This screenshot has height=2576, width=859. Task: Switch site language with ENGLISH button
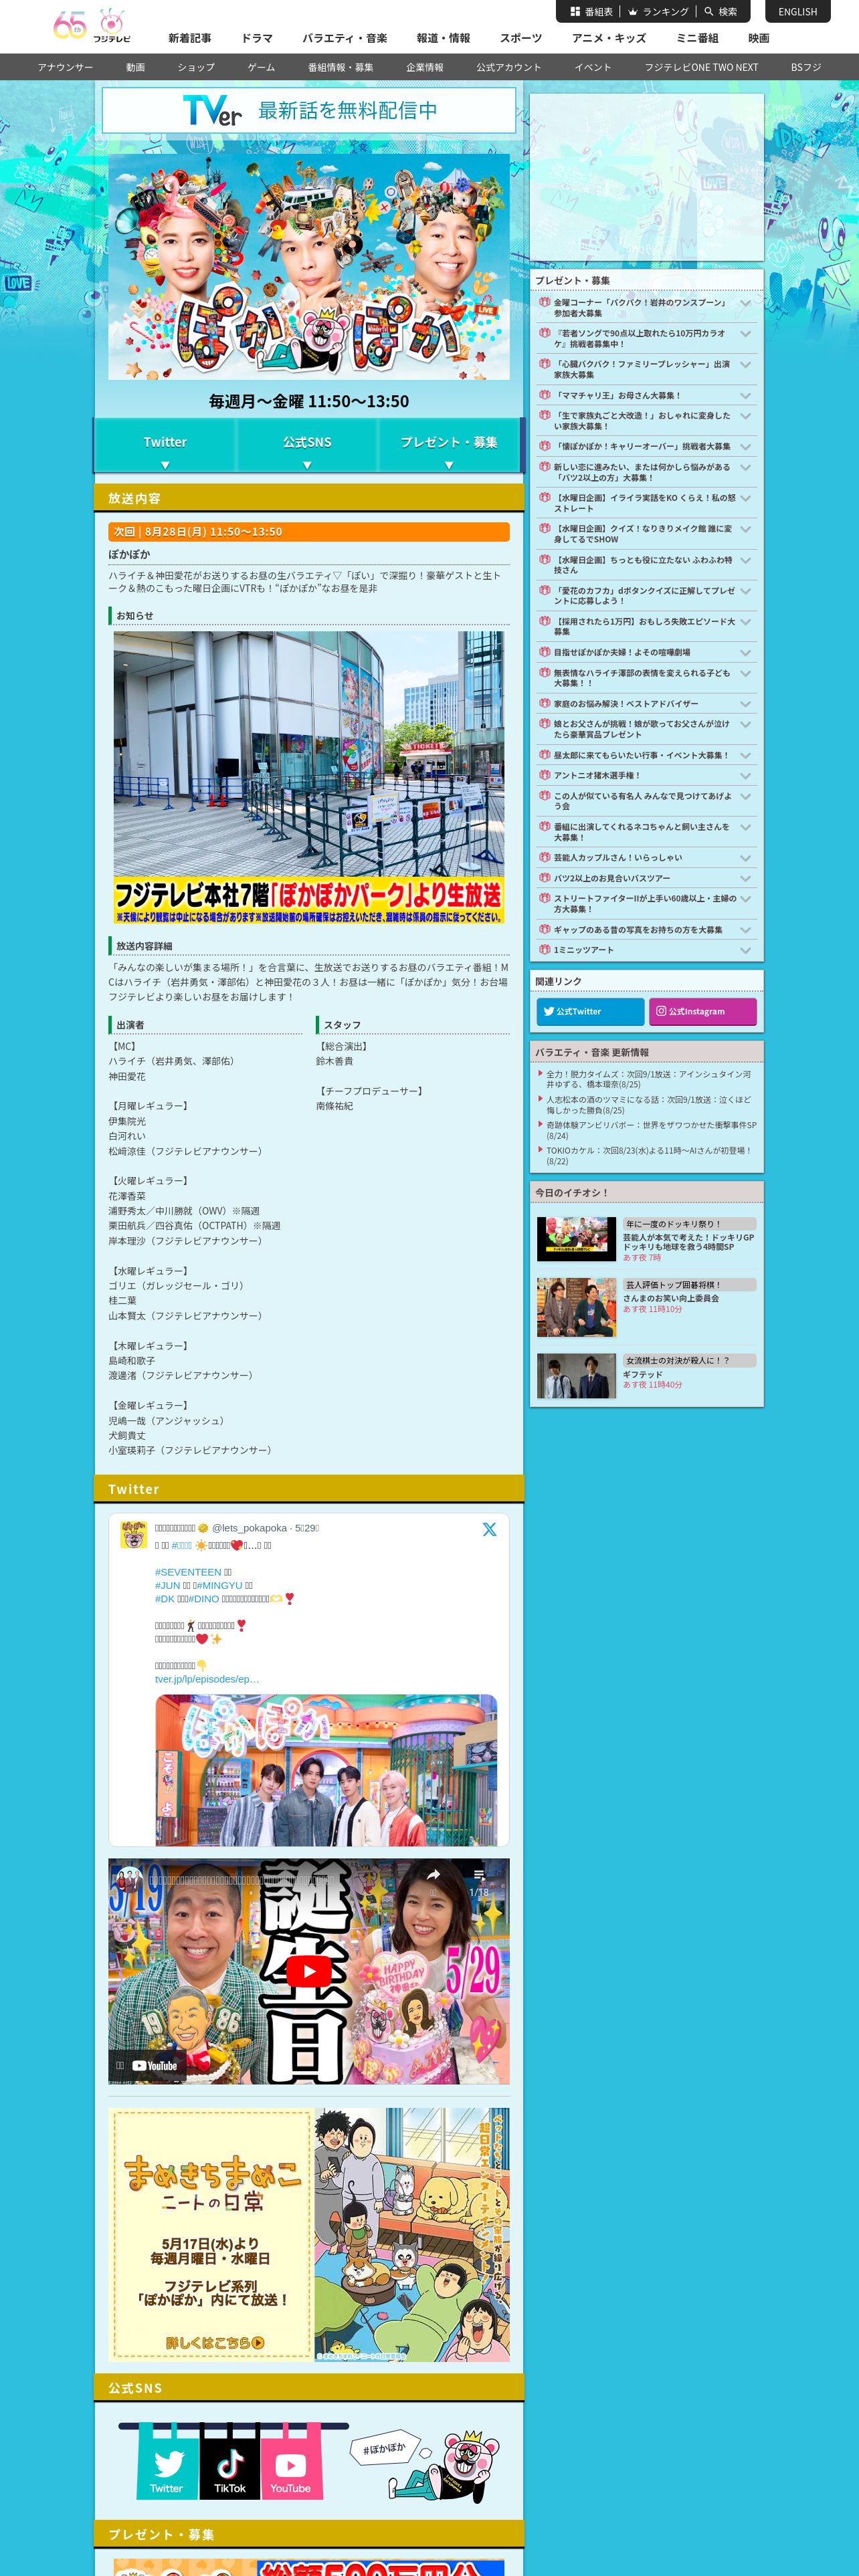click(x=798, y=12)
